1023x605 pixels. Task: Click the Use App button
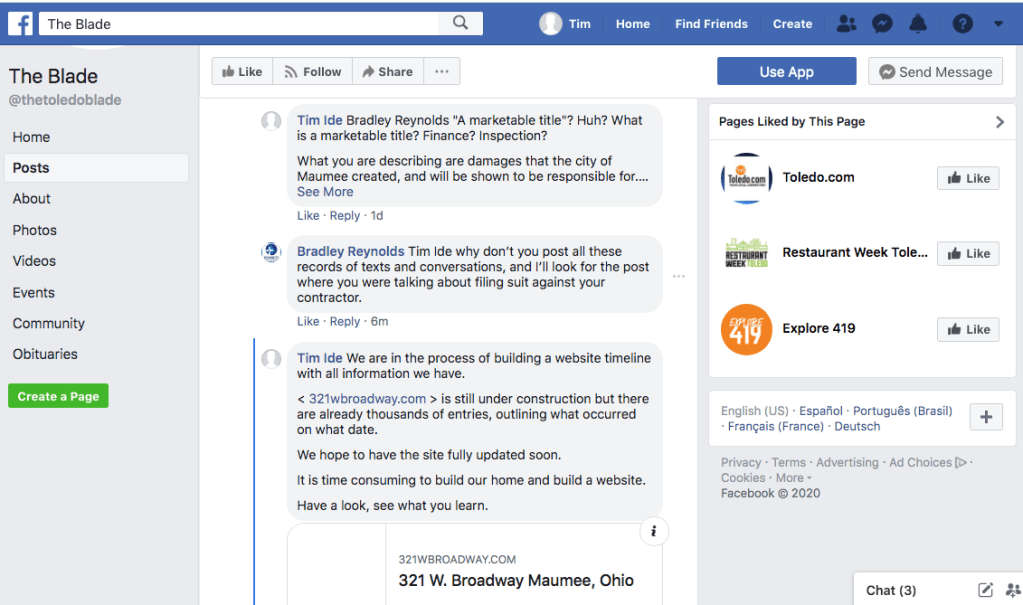pyautogui.click(x=786, y=72)
